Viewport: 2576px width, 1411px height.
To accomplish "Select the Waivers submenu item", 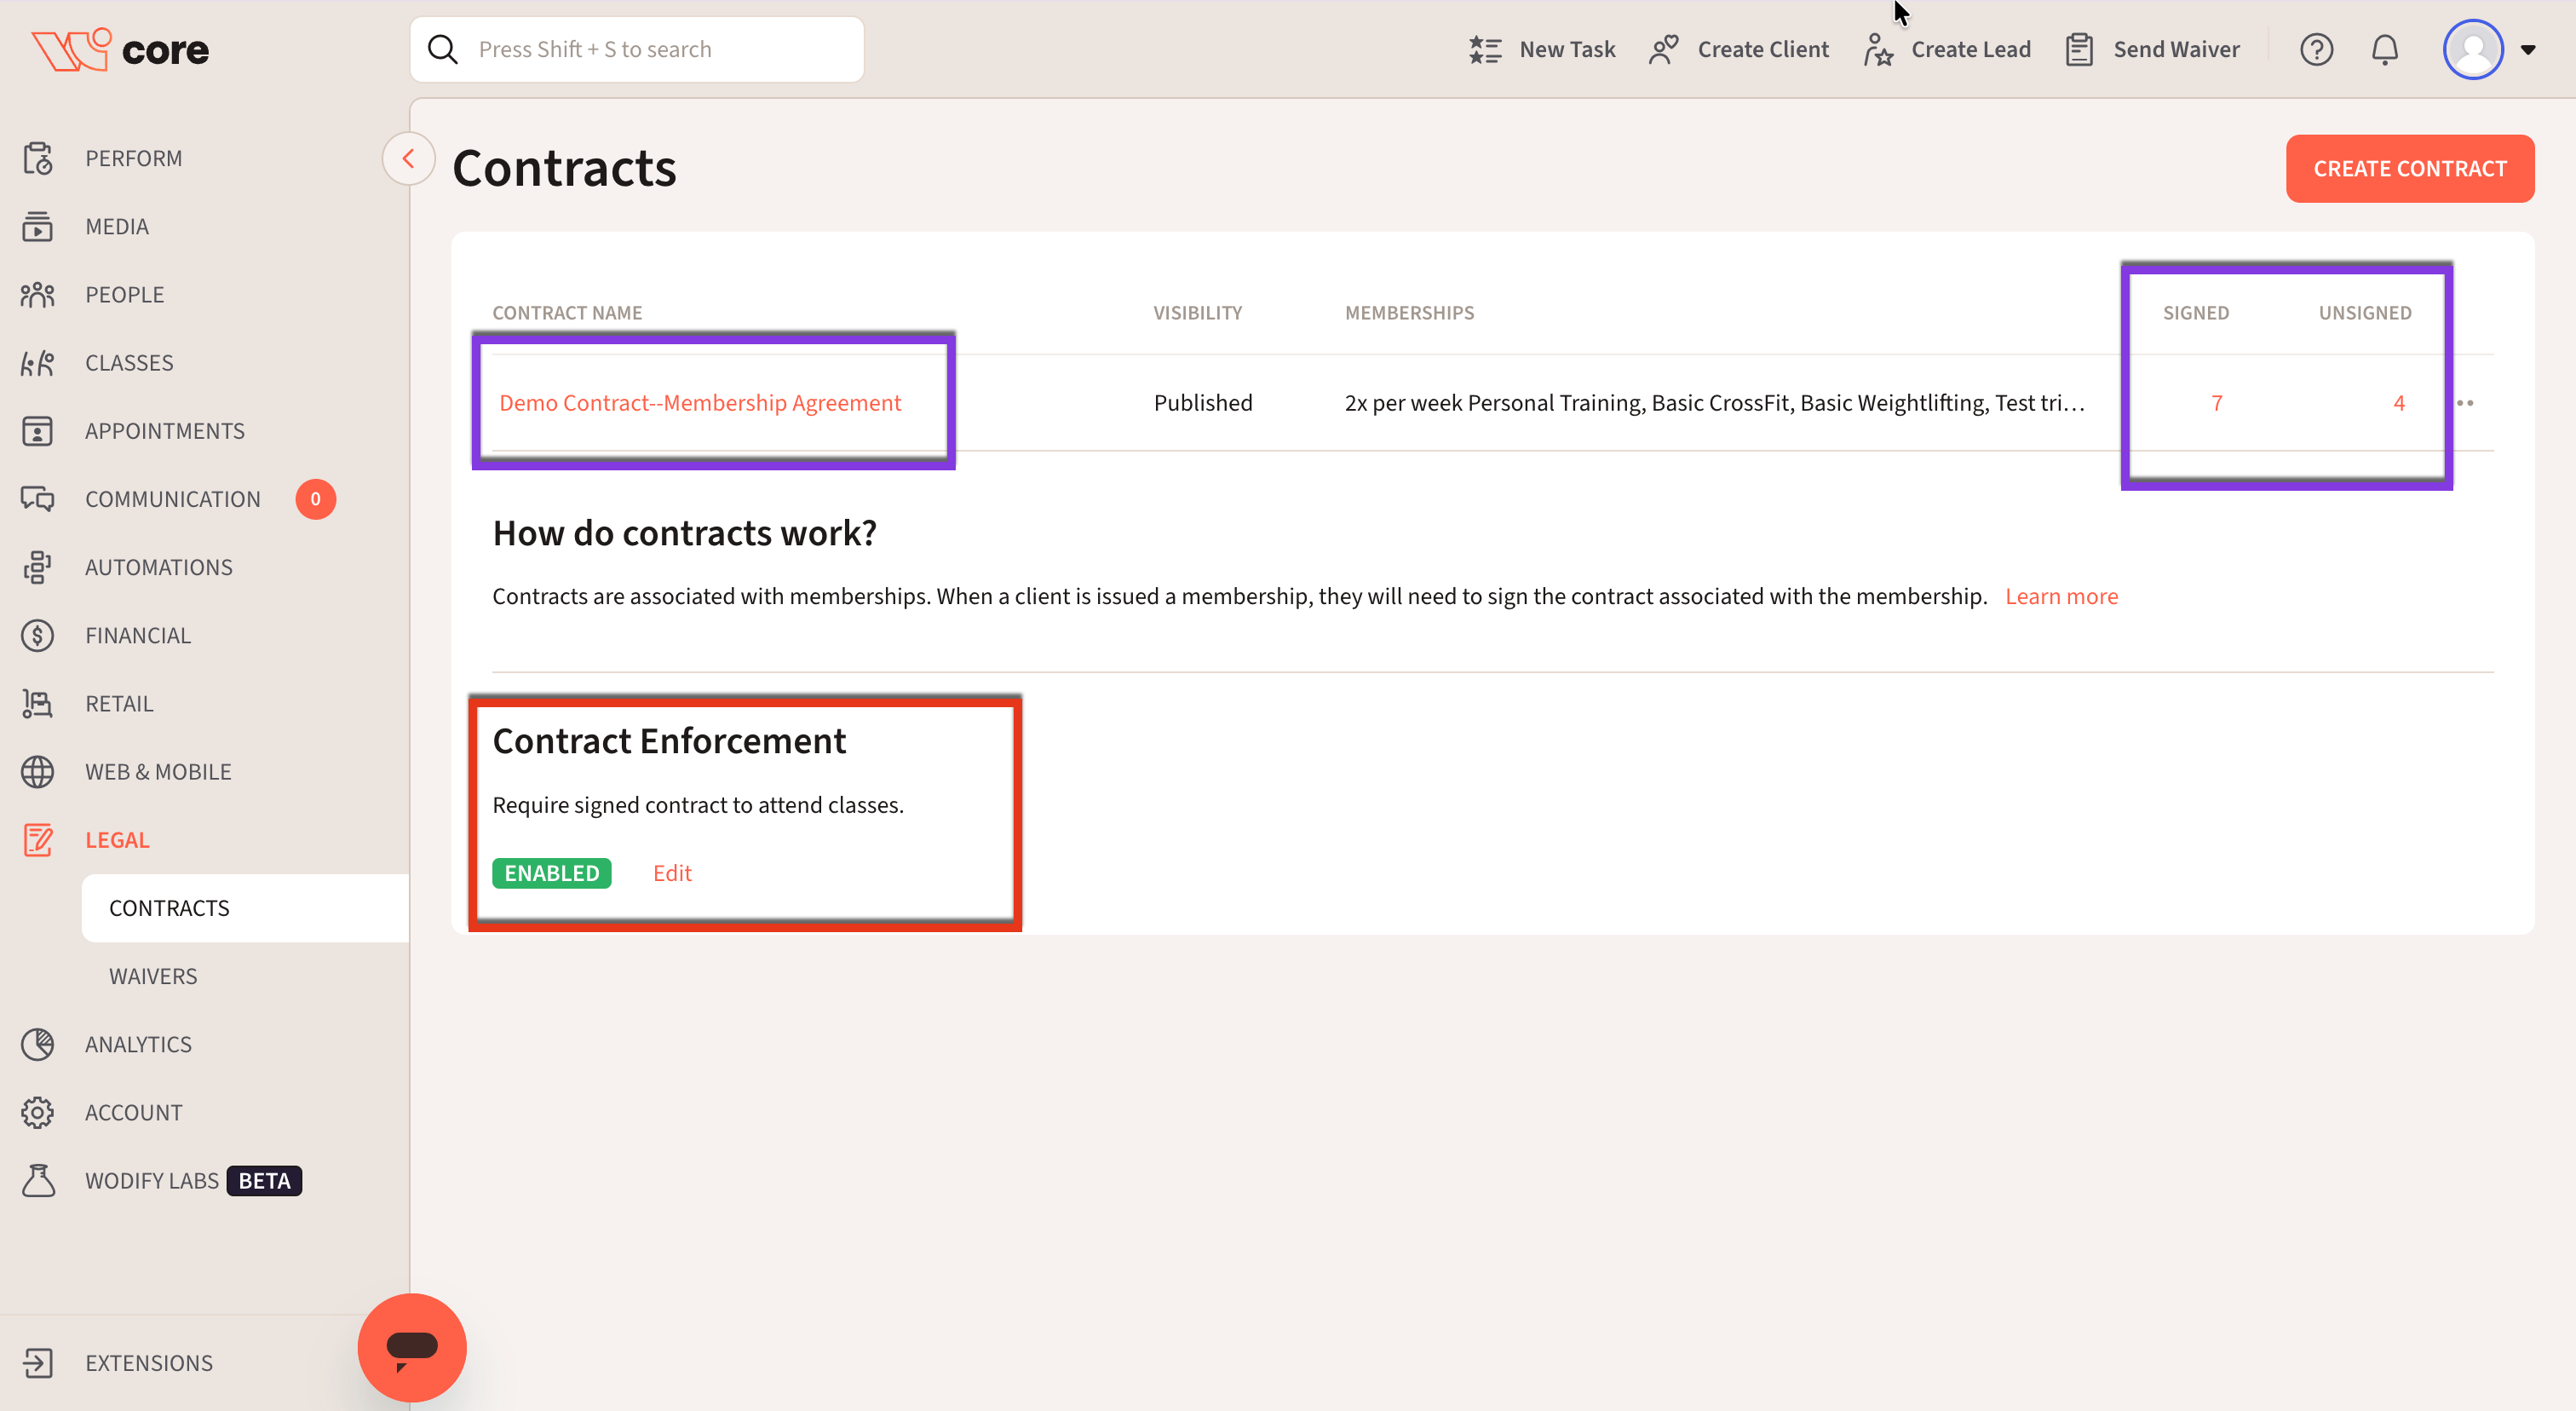I will coord(153,976).
